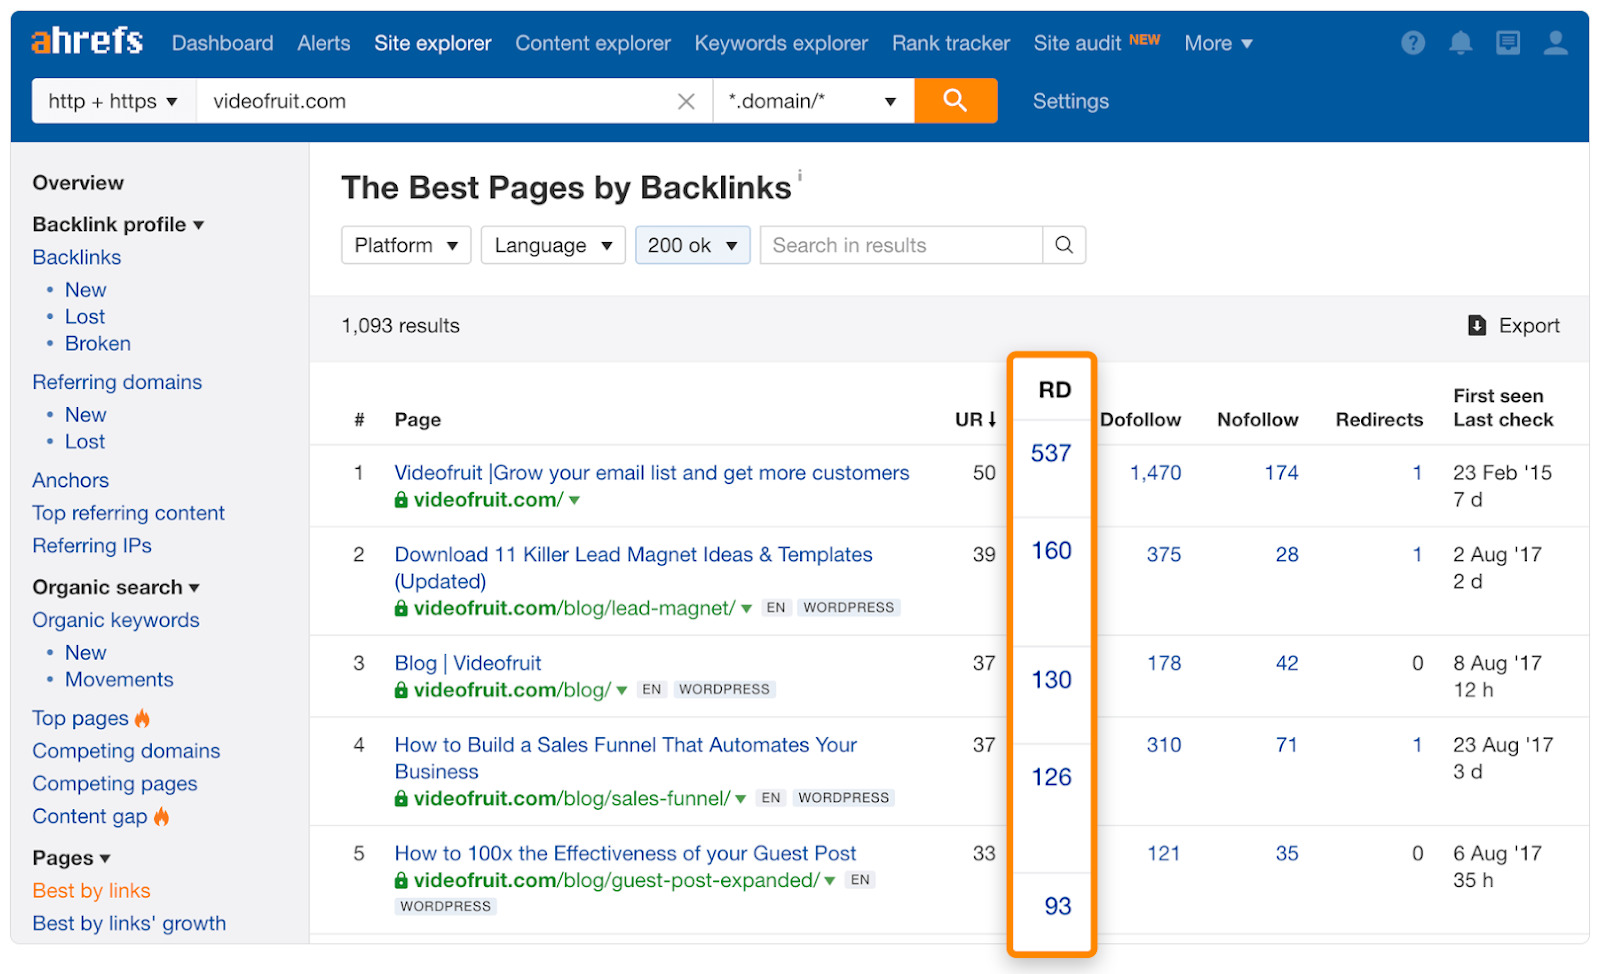The height and width of the screenshot is (974, 1600).
Task: Open the *.domain/* mode dropdown
Action: pyautogui.click(x=812, y=101)
